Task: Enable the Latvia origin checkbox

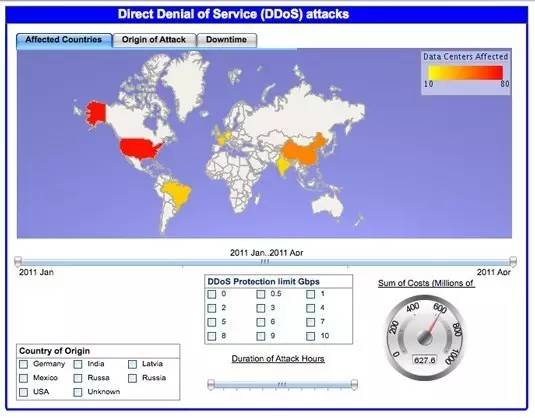Action: coord(132,364)
